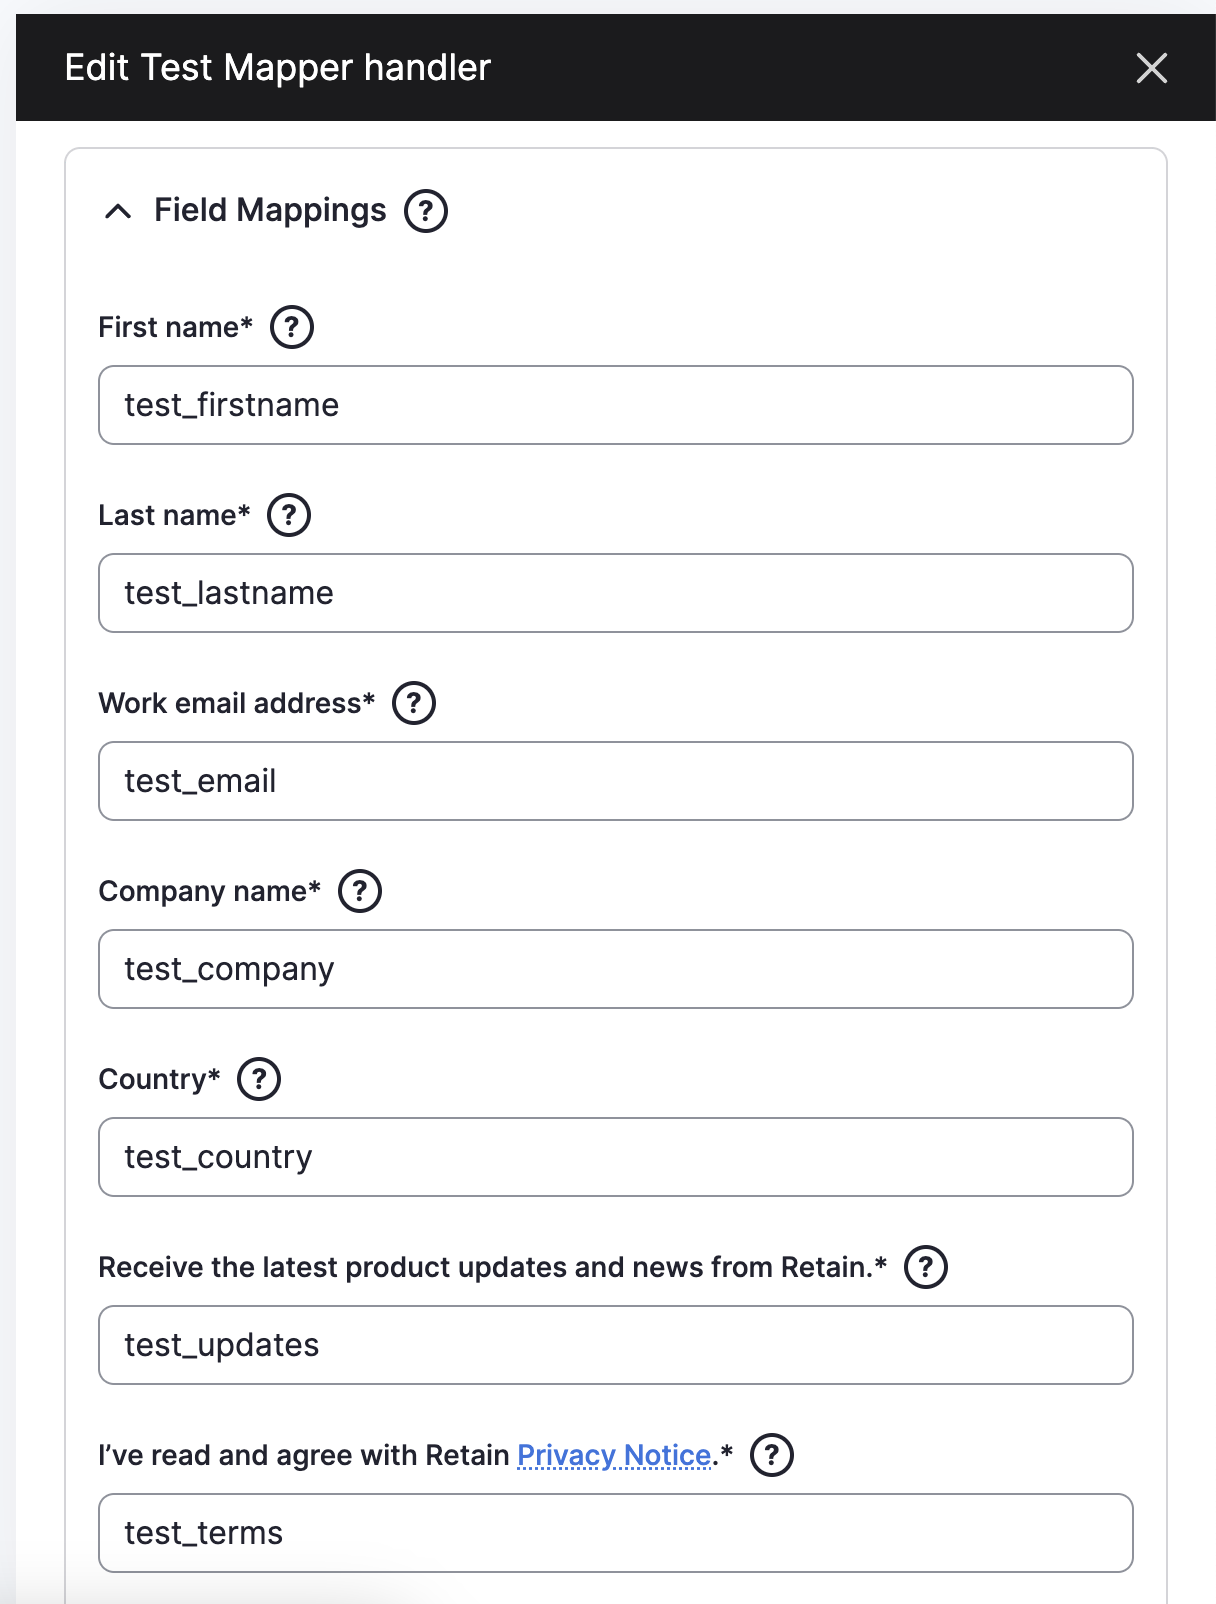Click the First name input containing test_firstname

tap(616, 405)
